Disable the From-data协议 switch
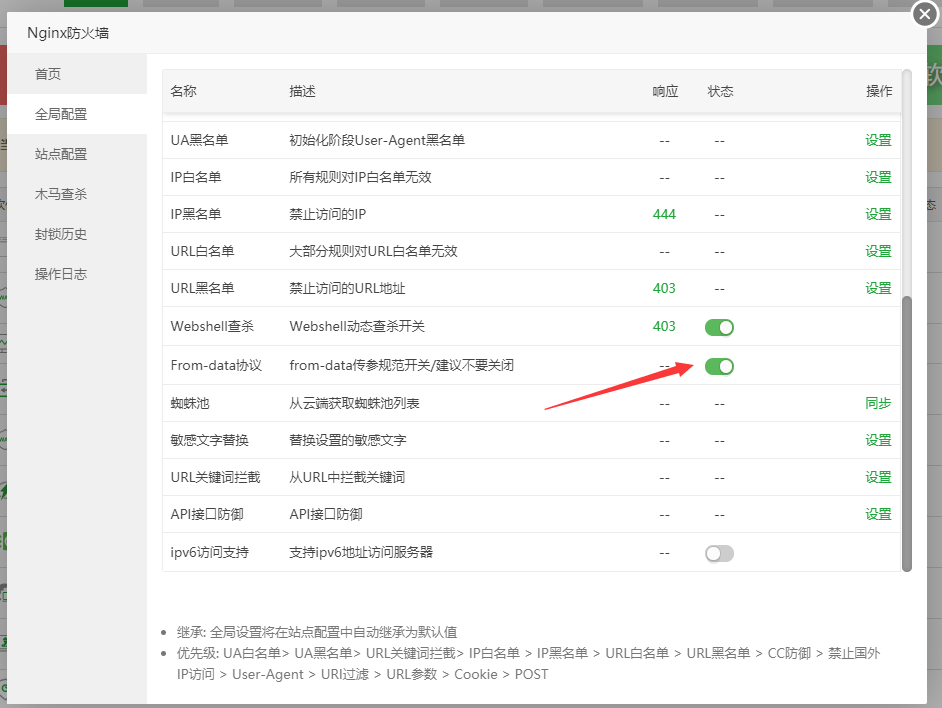This screenshot has height=708, width=942. 719,367
